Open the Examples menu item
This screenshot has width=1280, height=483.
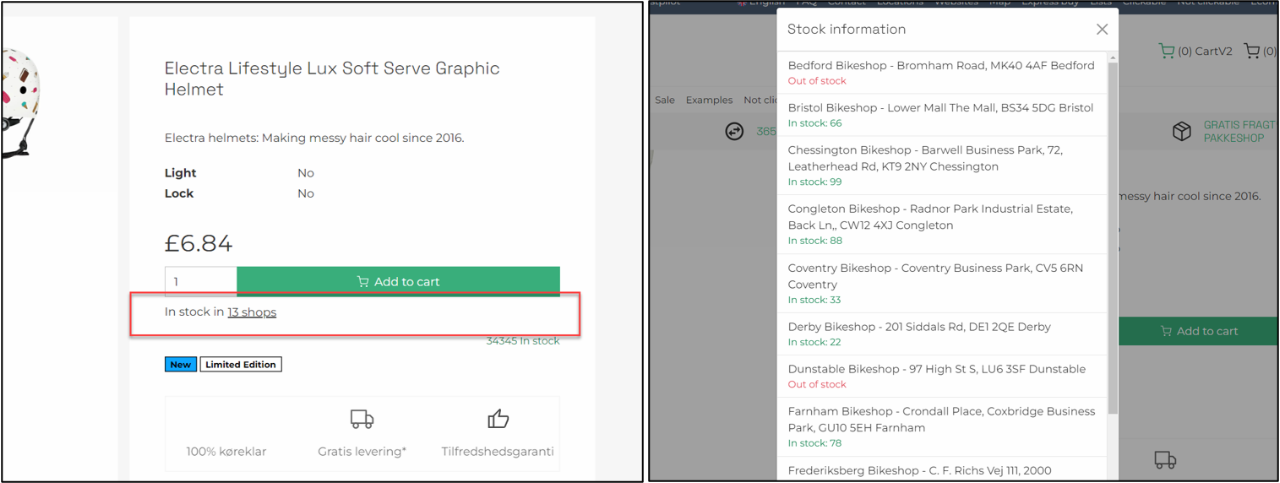pyautogui.click(x=709, y=100)
